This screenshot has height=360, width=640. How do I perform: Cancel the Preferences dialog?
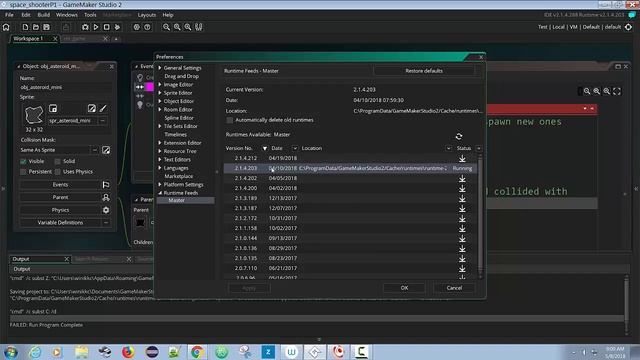(454, 288)
